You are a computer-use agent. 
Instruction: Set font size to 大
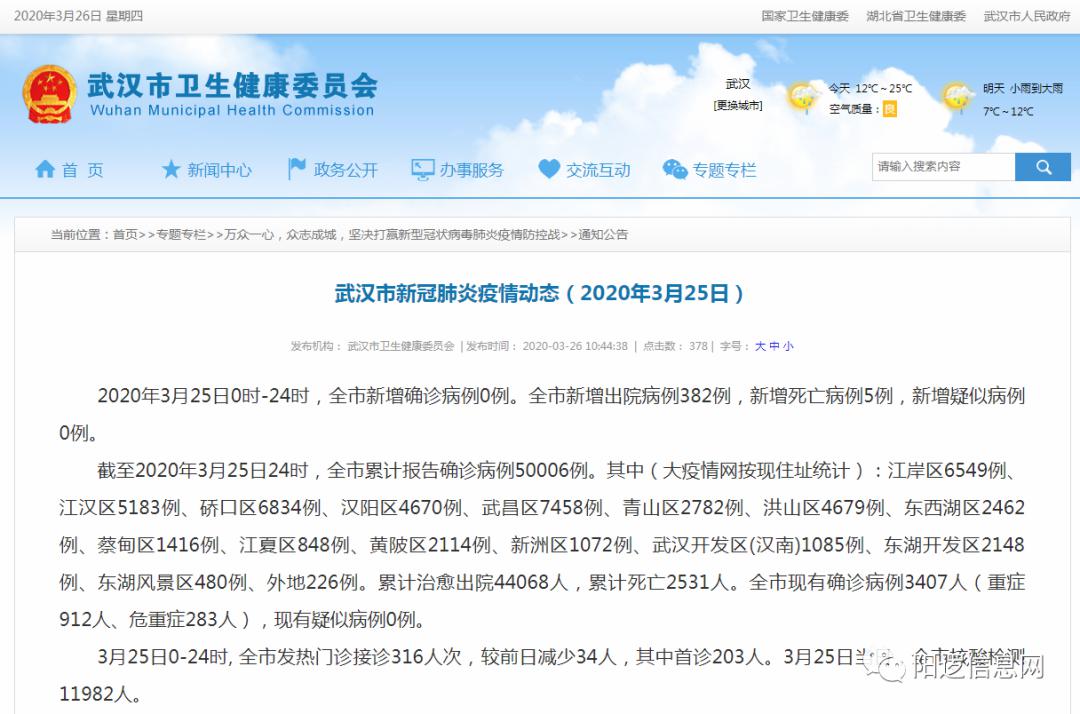760,346
